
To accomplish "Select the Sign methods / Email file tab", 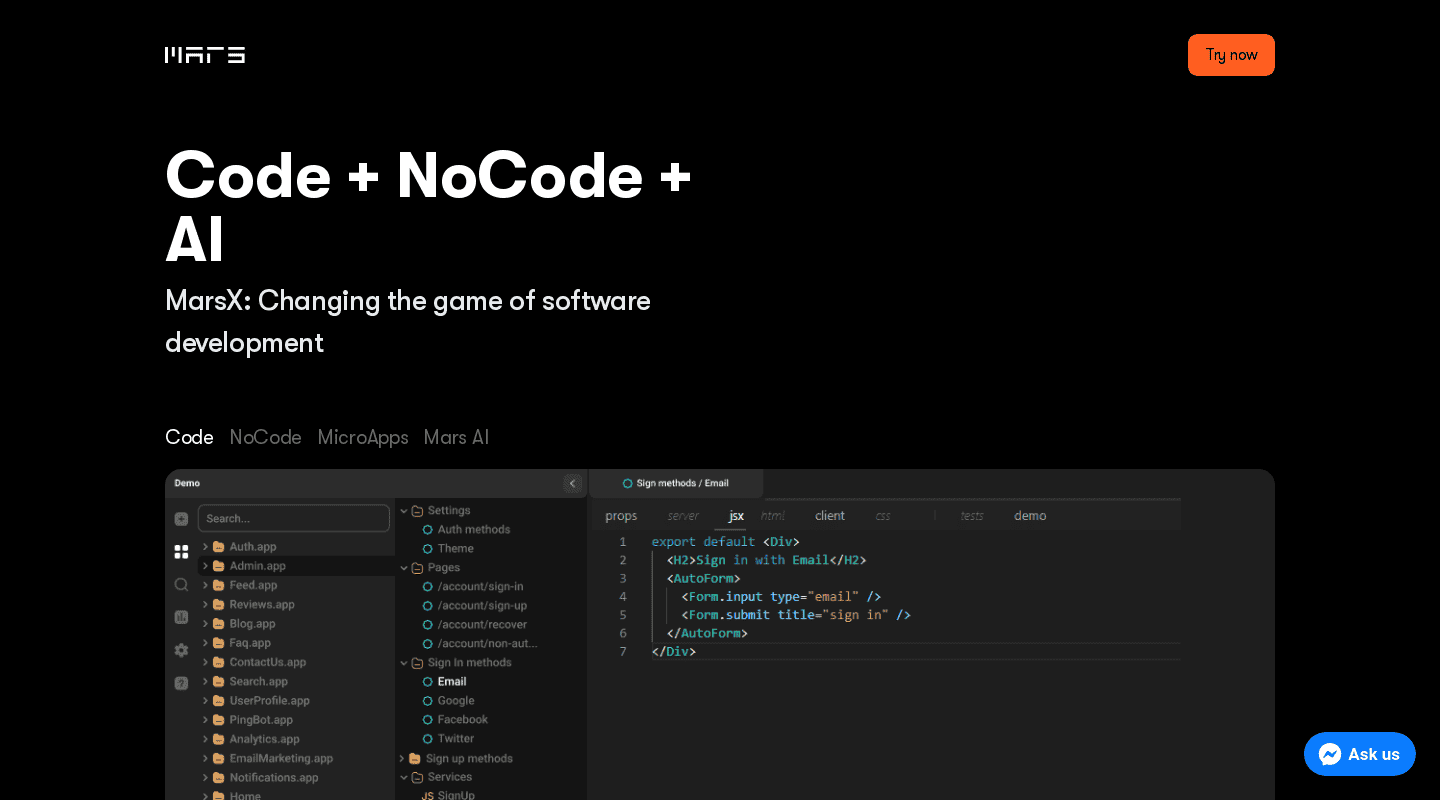I will 676,483.
